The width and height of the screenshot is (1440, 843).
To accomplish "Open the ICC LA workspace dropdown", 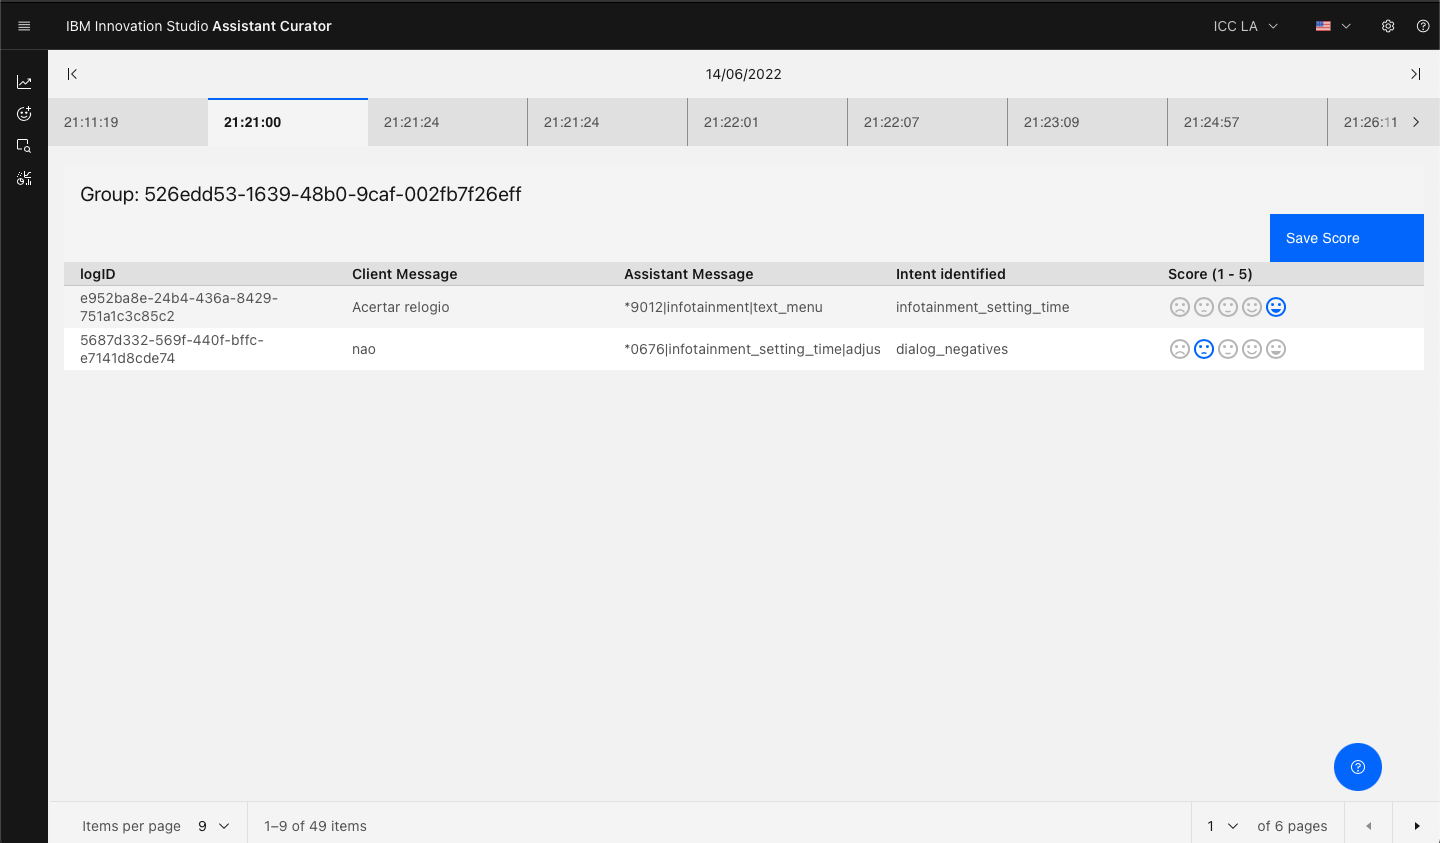I will 1243,26.
